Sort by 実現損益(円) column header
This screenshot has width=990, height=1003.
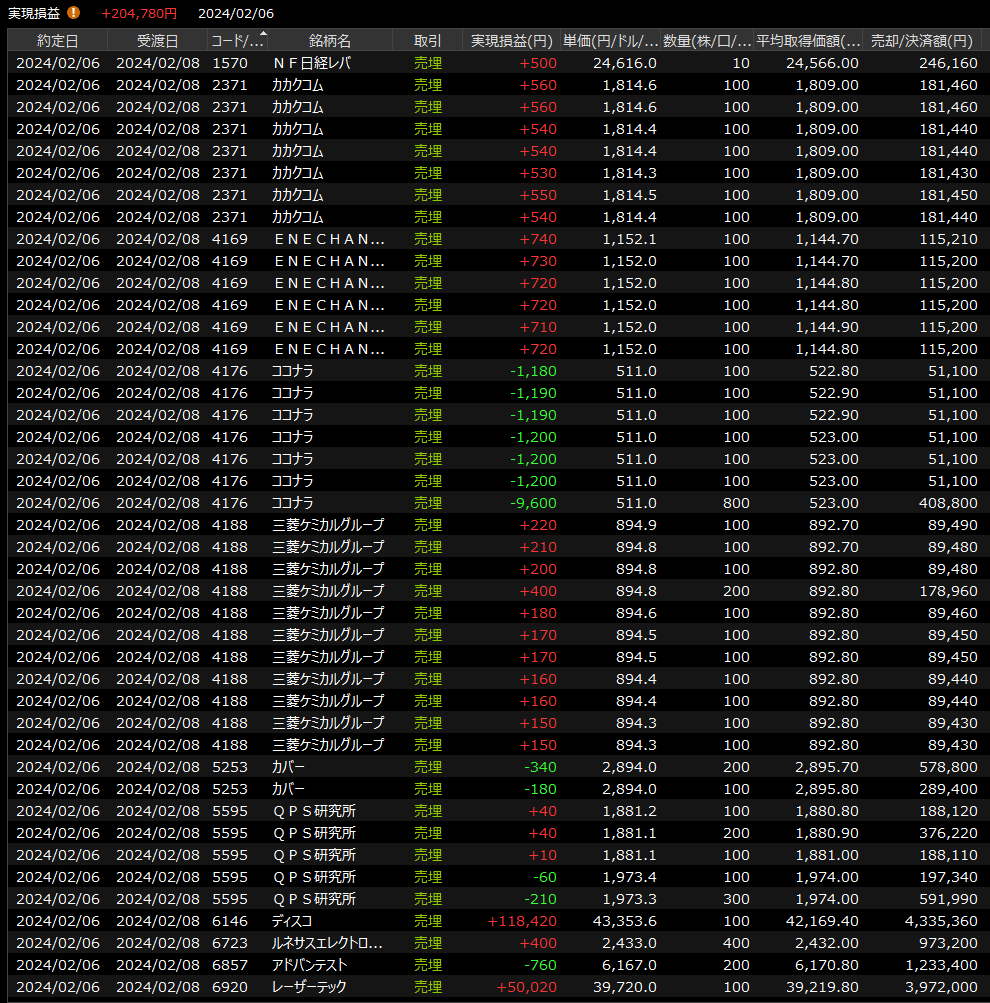click(511, 41)
